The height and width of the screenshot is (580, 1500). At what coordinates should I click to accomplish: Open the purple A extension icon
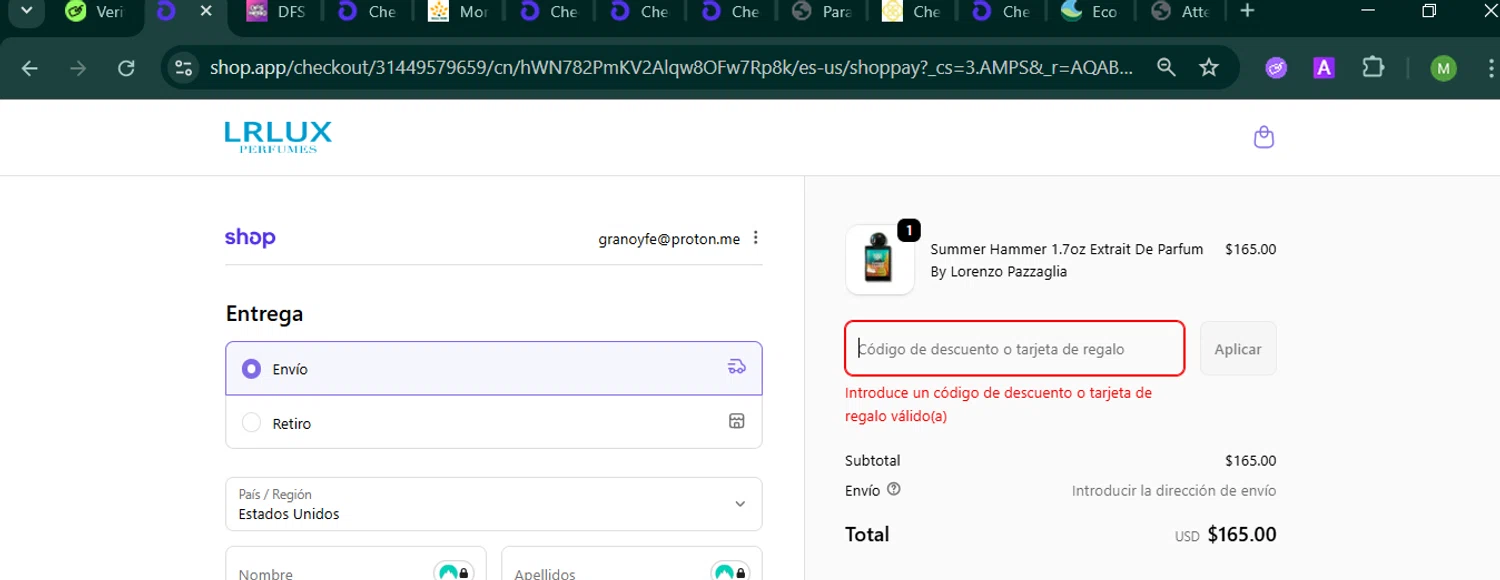[x=1324, y=68]
